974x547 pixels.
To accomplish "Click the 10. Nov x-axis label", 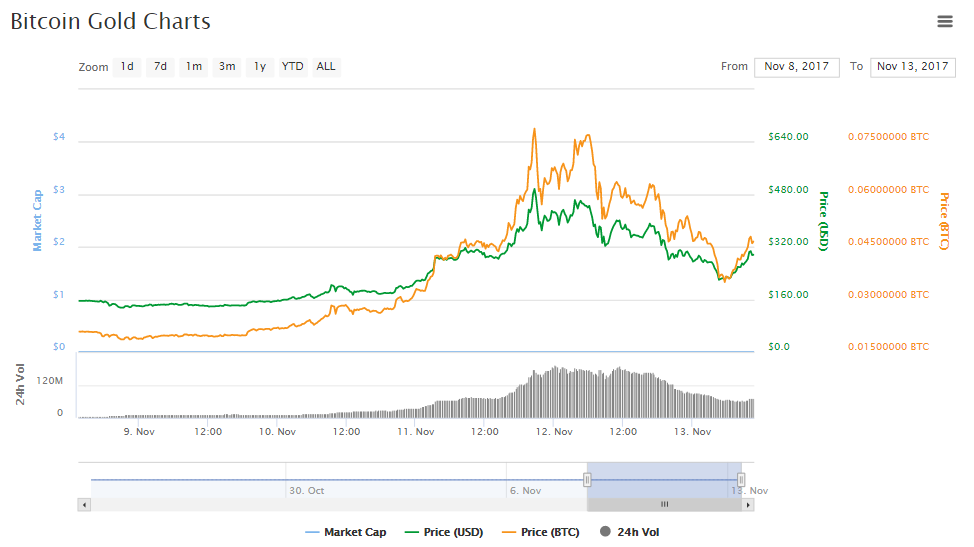I will click(277, 432).
